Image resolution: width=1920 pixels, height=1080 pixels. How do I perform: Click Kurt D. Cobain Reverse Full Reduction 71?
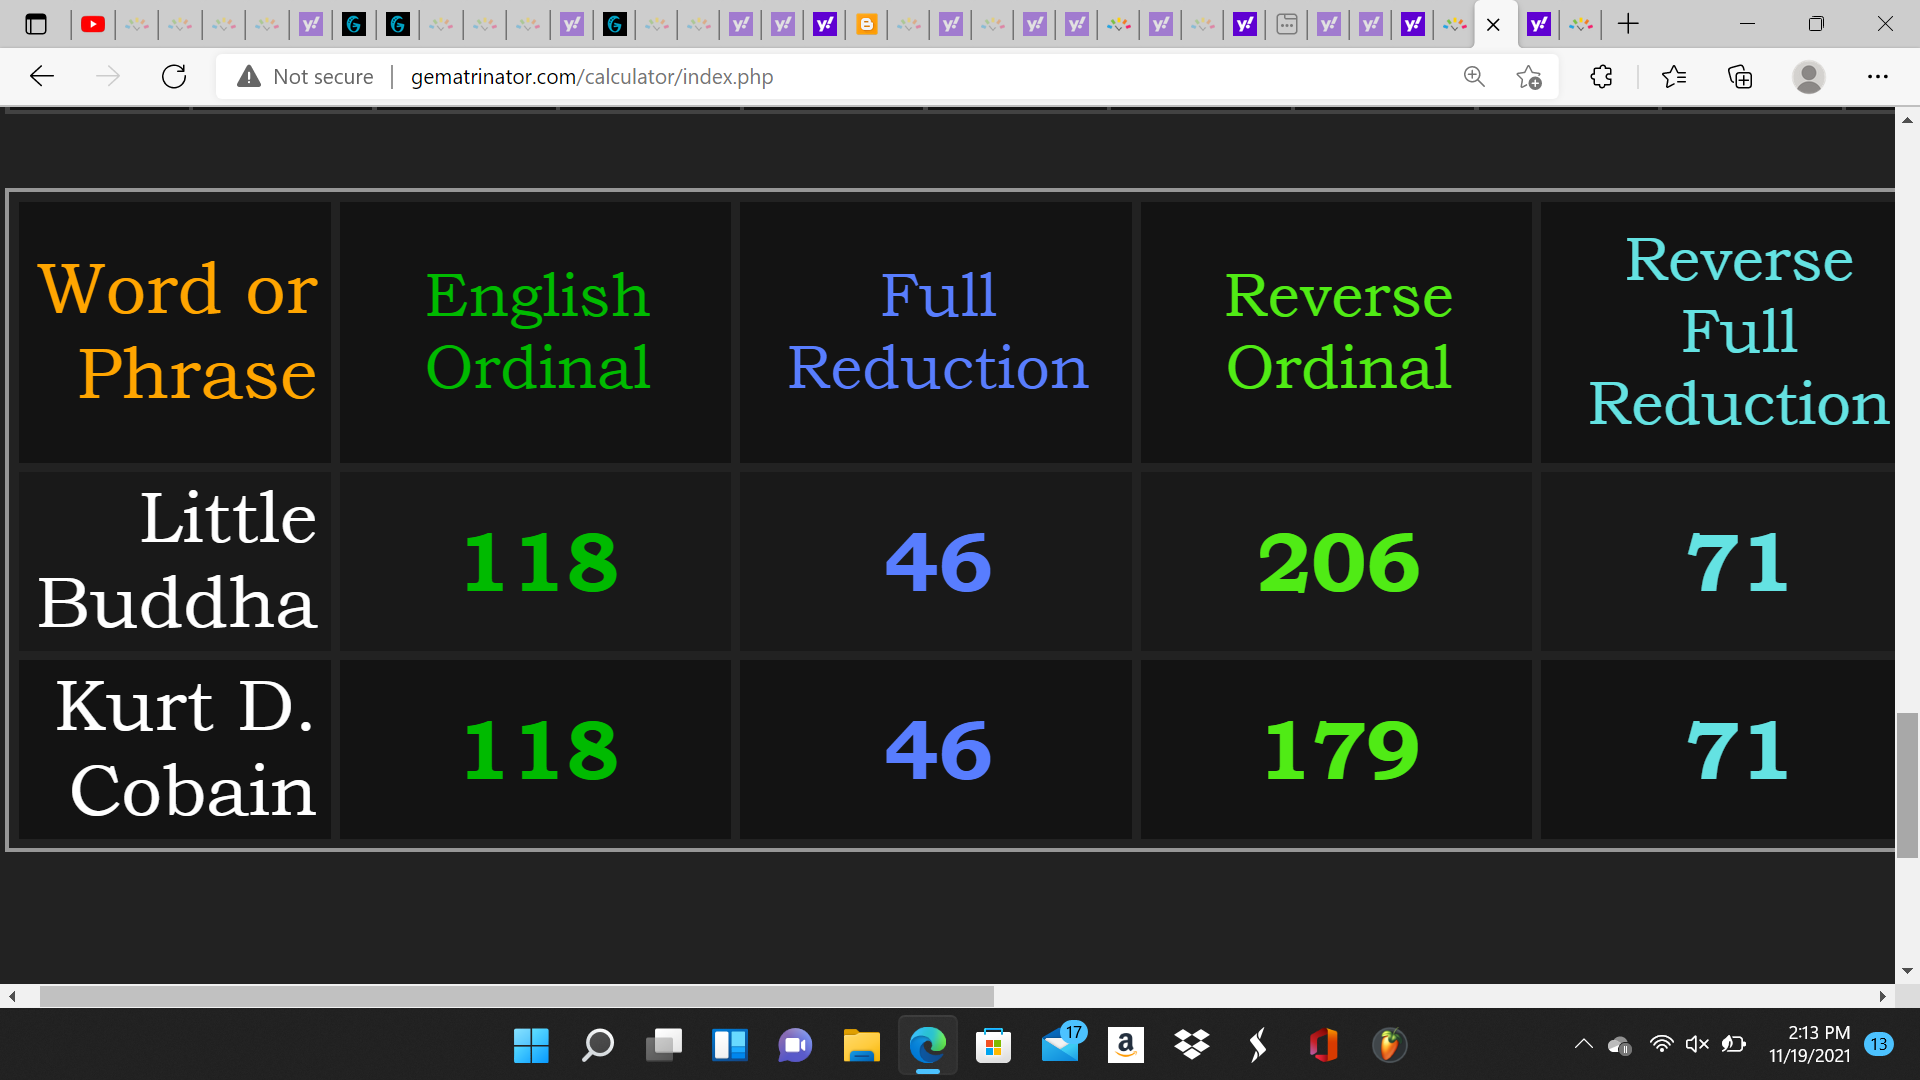coord(1737,751)
